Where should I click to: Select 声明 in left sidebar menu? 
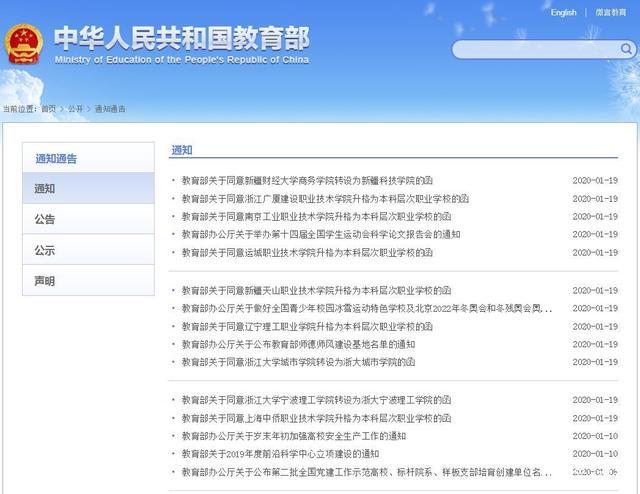click(89, 280)
